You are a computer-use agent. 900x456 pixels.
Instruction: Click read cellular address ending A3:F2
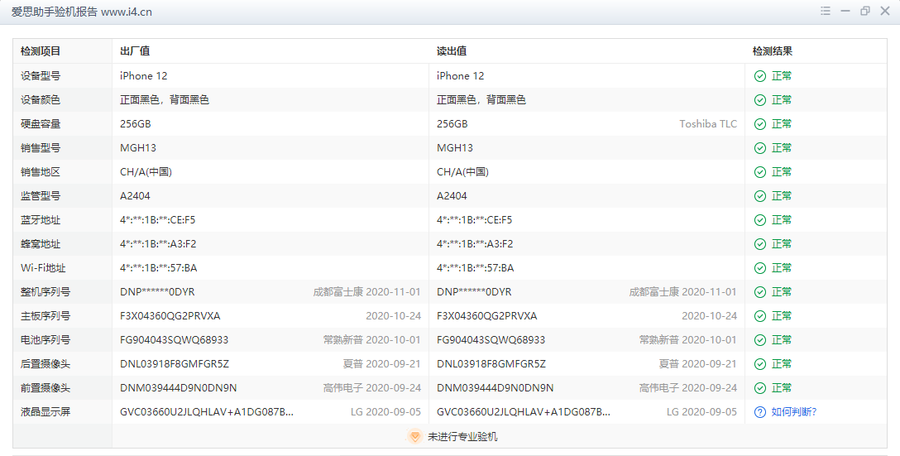pos(475,244)
